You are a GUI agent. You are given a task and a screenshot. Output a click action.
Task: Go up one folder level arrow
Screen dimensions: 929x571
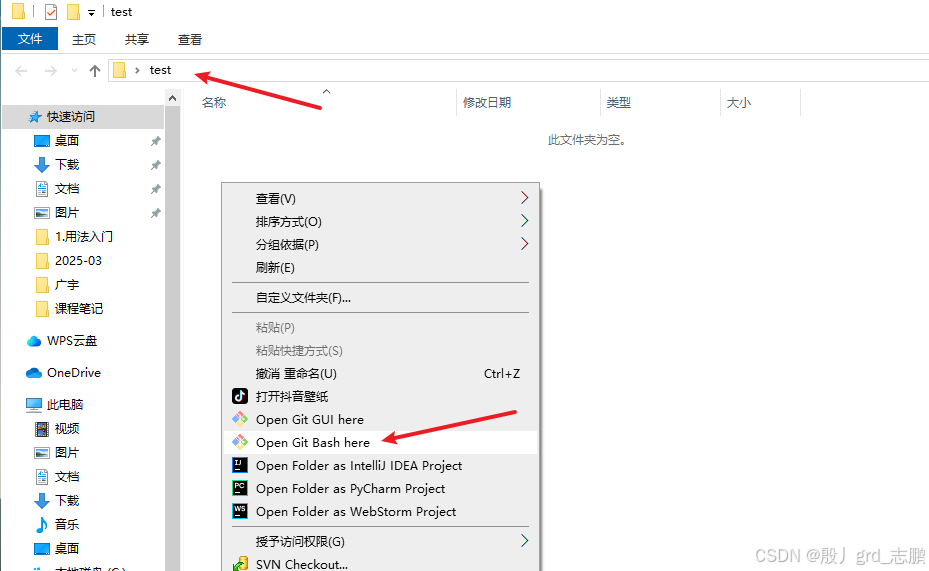[95, 71]
